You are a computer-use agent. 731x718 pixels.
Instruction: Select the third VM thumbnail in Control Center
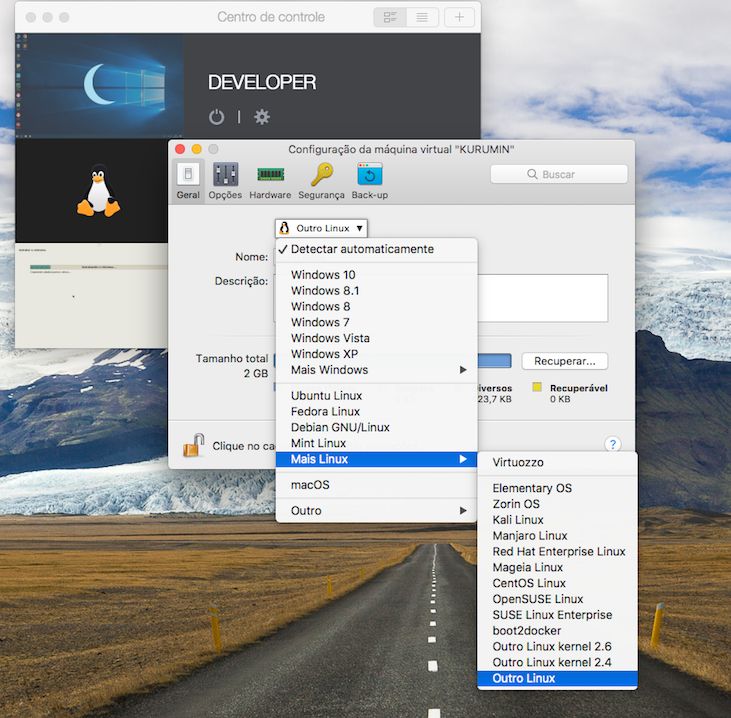[x=91, y=295]
